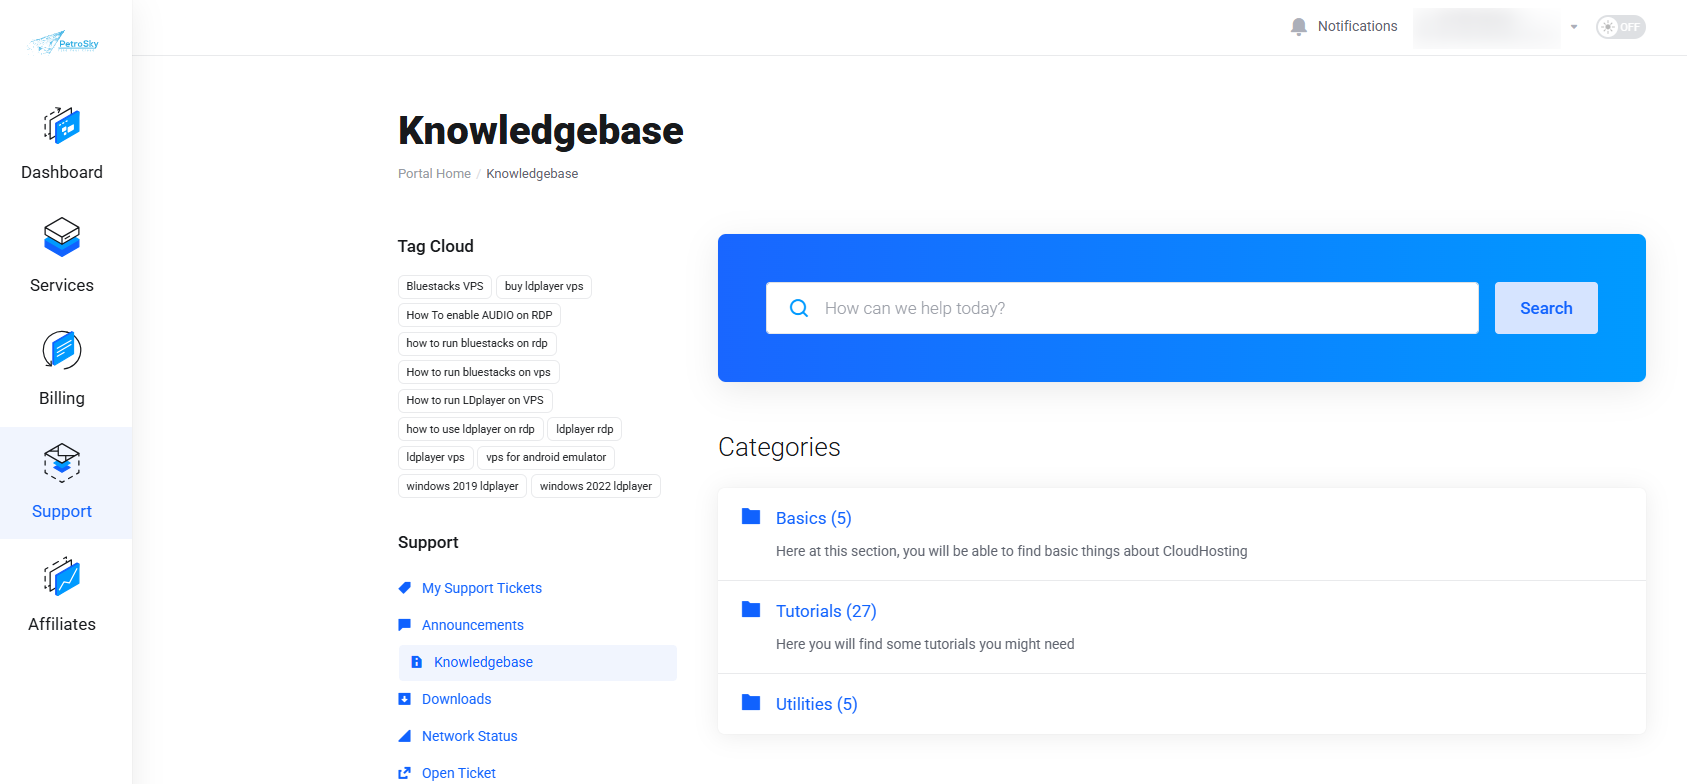Click the Tutorials category description text
This screenshot has height=784, width=1687.
pyautogui.click(x=925, y=644)
